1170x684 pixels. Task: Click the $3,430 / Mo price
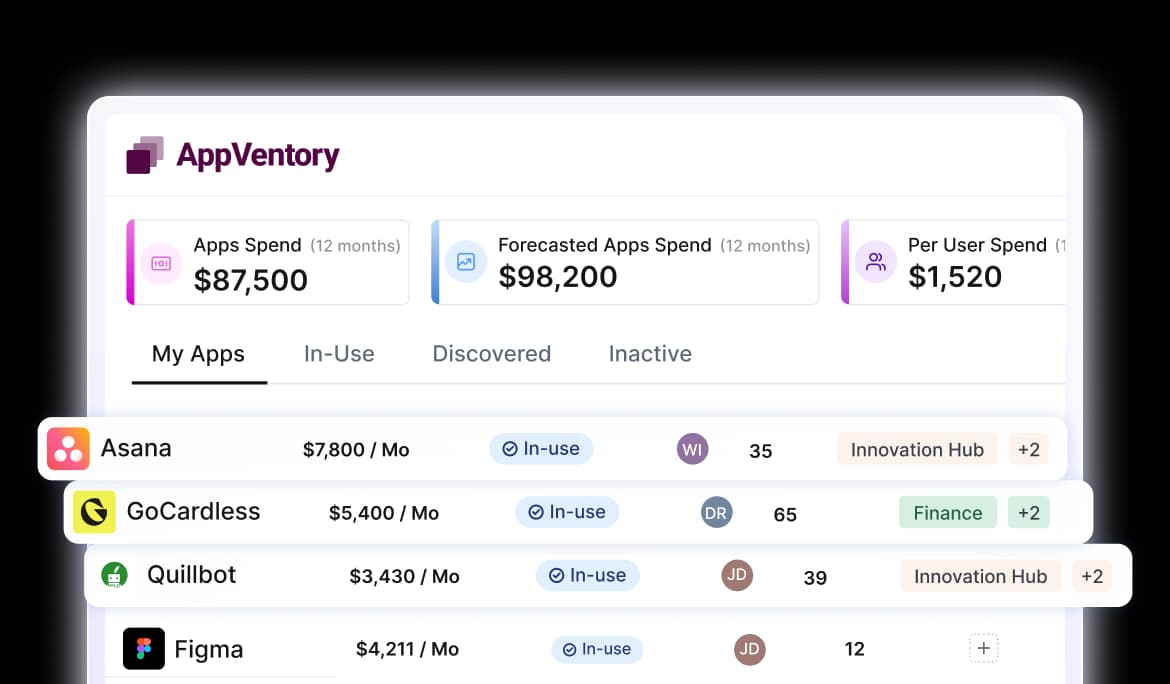pos(404,577)
